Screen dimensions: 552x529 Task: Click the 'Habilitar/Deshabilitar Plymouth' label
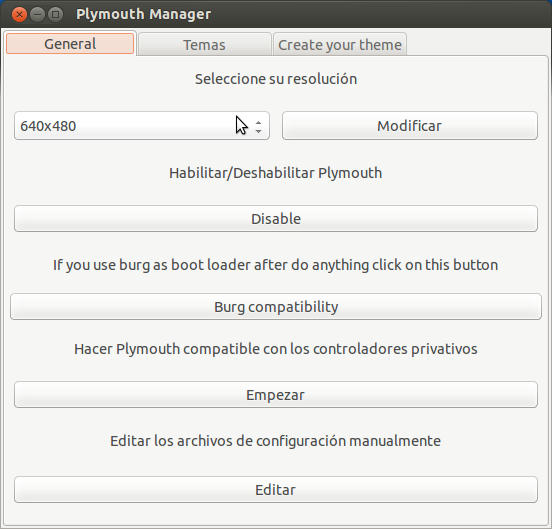[276, 173]
